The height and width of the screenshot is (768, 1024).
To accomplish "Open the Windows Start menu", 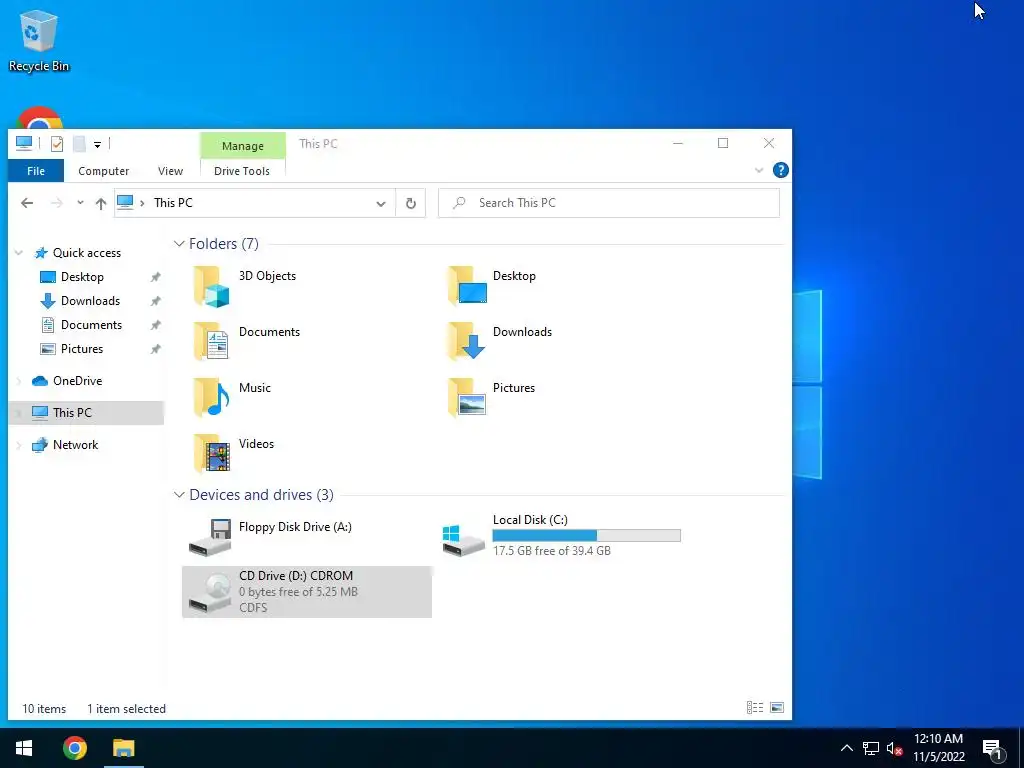I will point(24,748).
